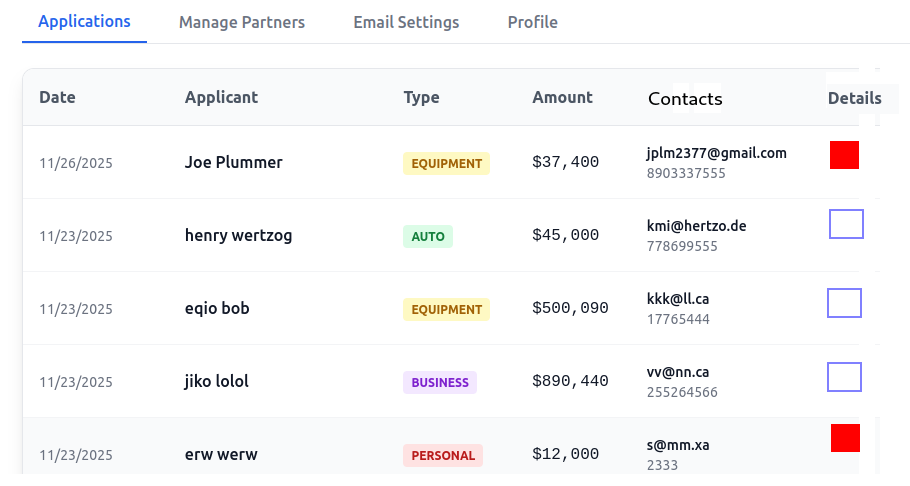Select the applicant name Joe Plummer

[x=233, y=162]
